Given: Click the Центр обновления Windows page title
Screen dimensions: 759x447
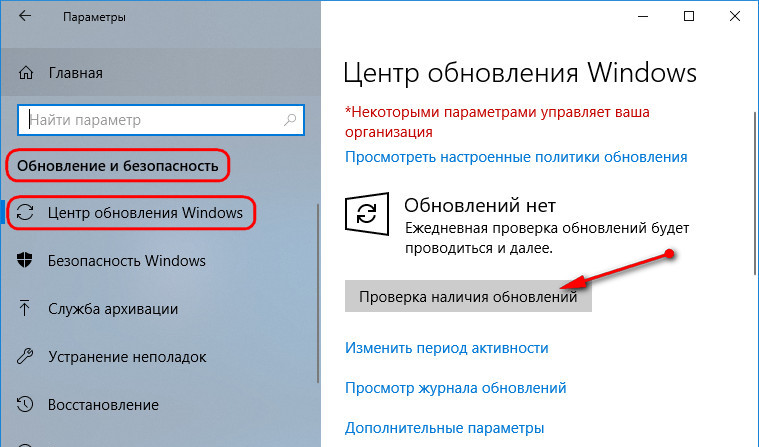Looking at the screenshot, I should coord(520,73).
